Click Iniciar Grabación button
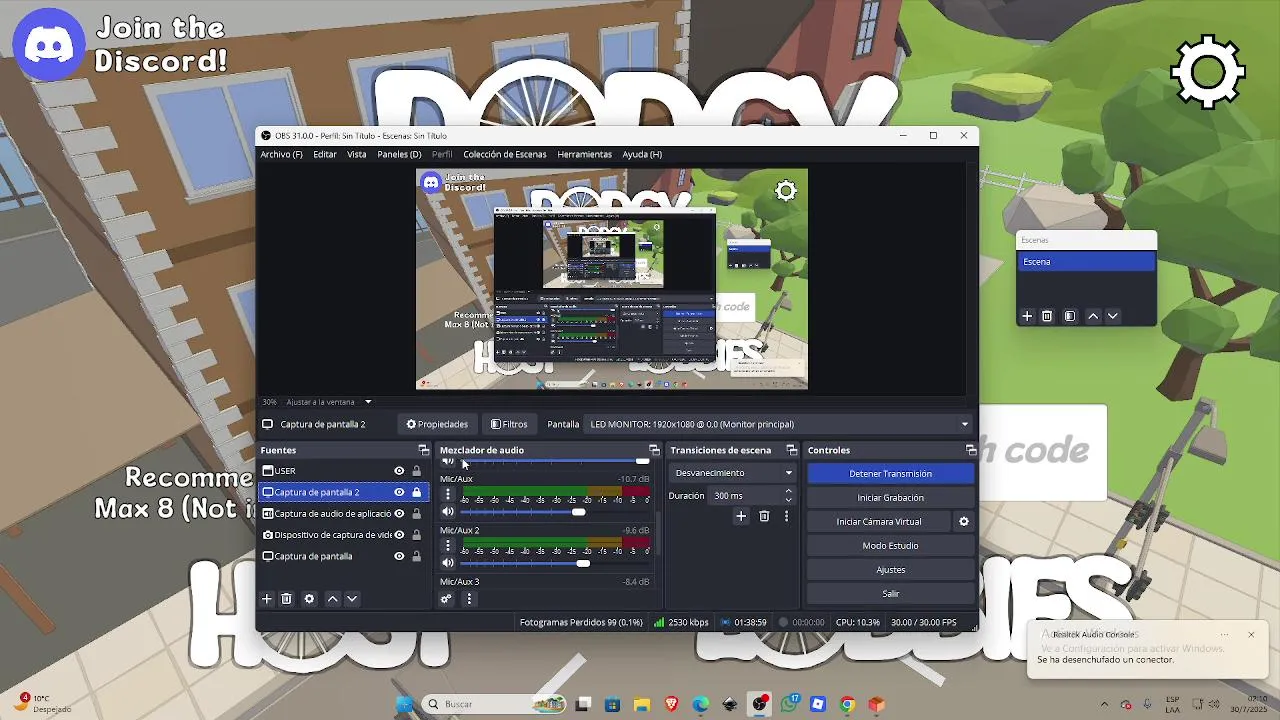This screenshot has width=1280, height=720. 890,498
